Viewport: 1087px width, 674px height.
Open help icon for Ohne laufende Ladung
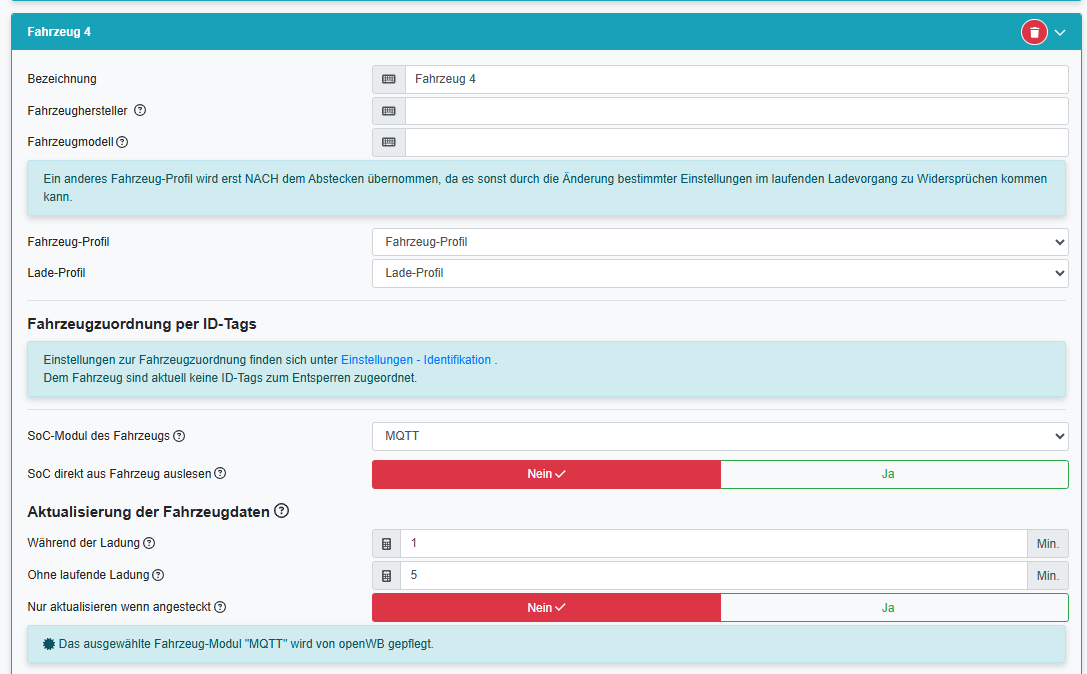coord(158,575)
